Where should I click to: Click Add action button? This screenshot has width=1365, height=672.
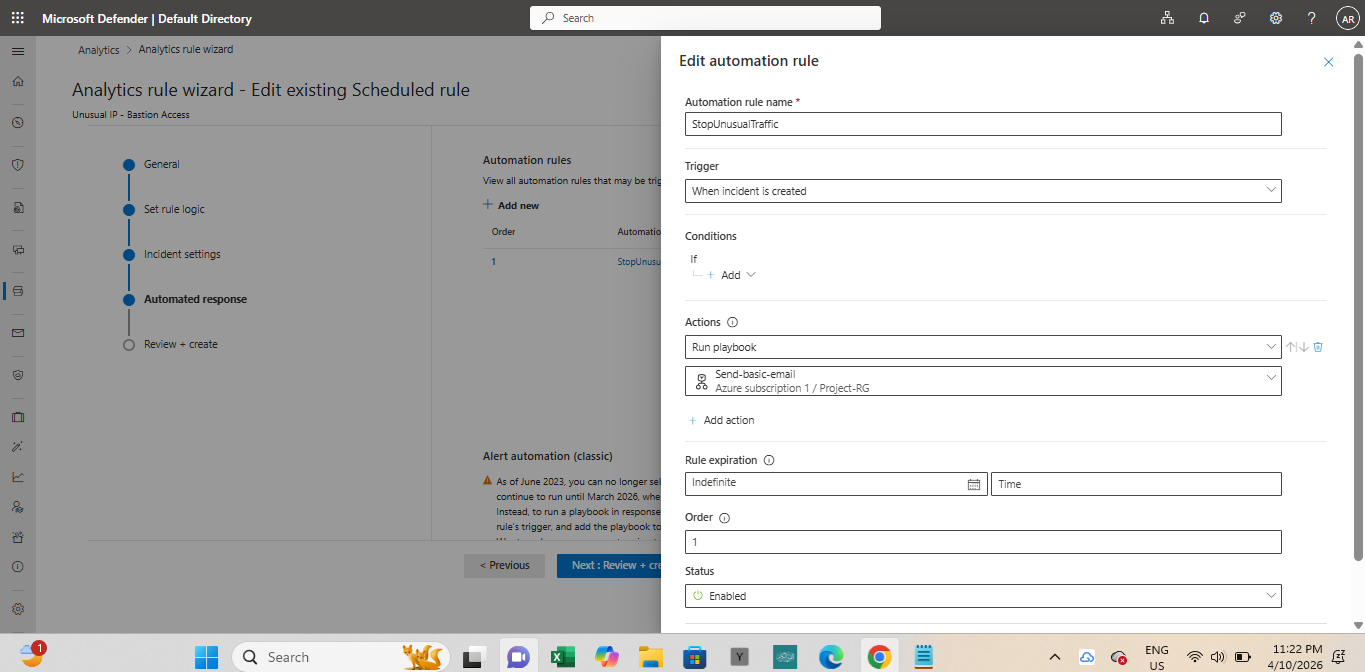(721, 420)
